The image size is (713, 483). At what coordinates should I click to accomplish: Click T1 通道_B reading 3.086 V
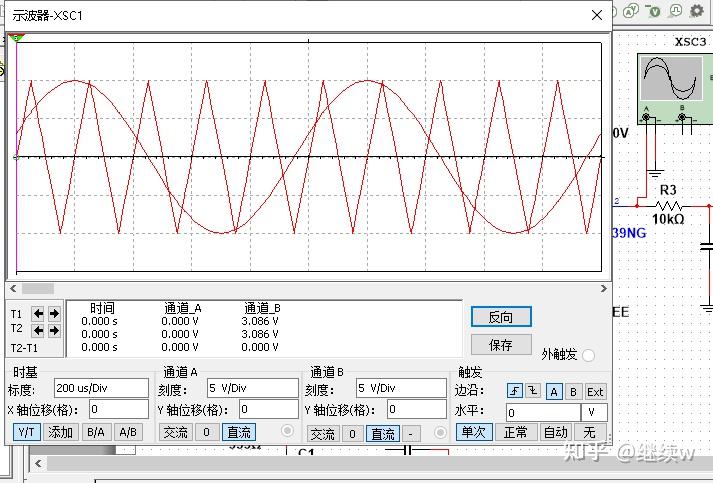(260, 321)
